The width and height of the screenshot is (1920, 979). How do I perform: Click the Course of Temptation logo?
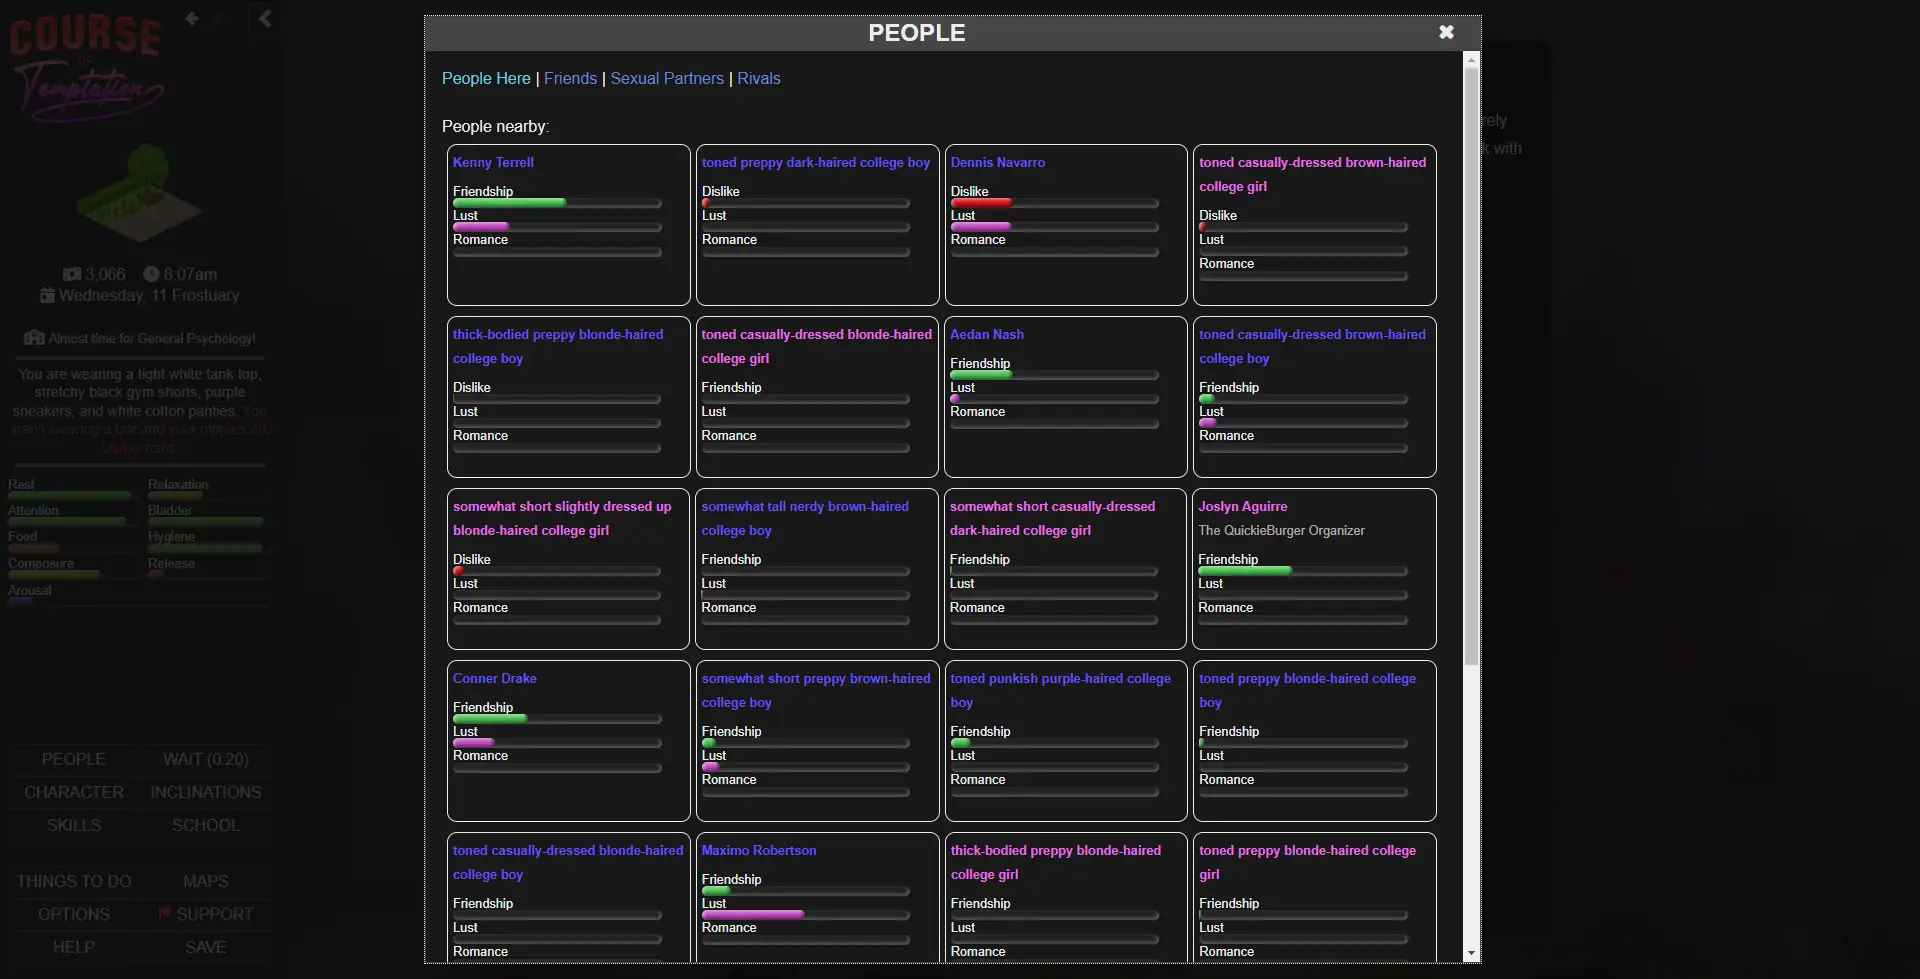tap(86, 67)
